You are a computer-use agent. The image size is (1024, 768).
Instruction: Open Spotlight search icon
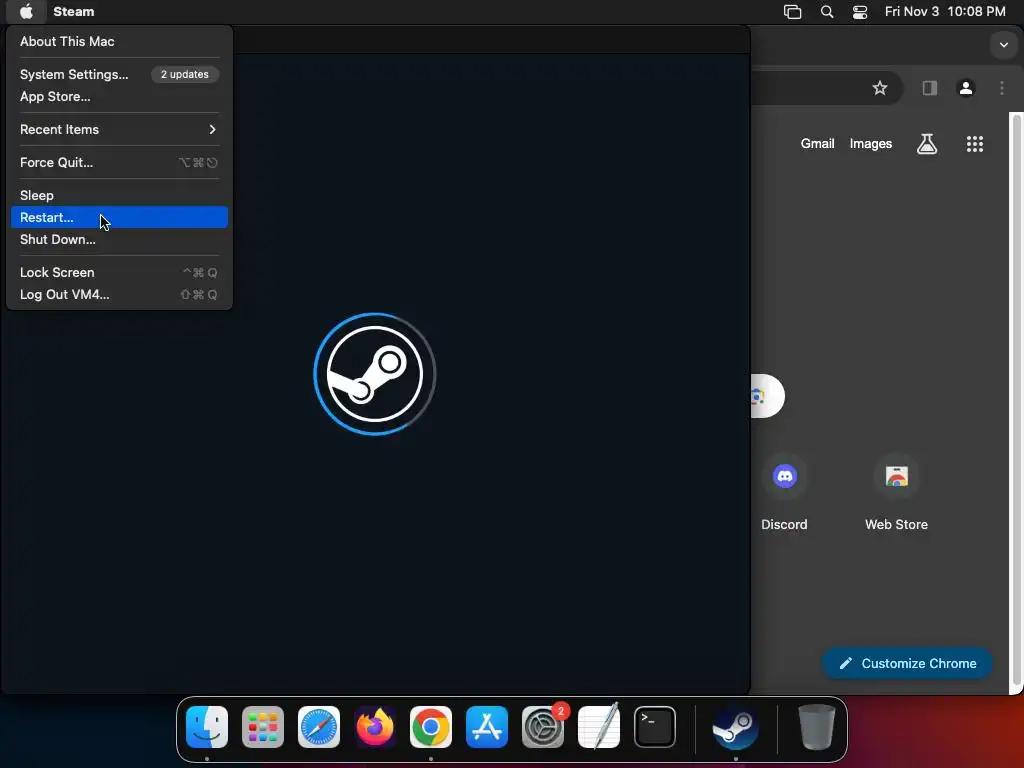pos(827,11)
